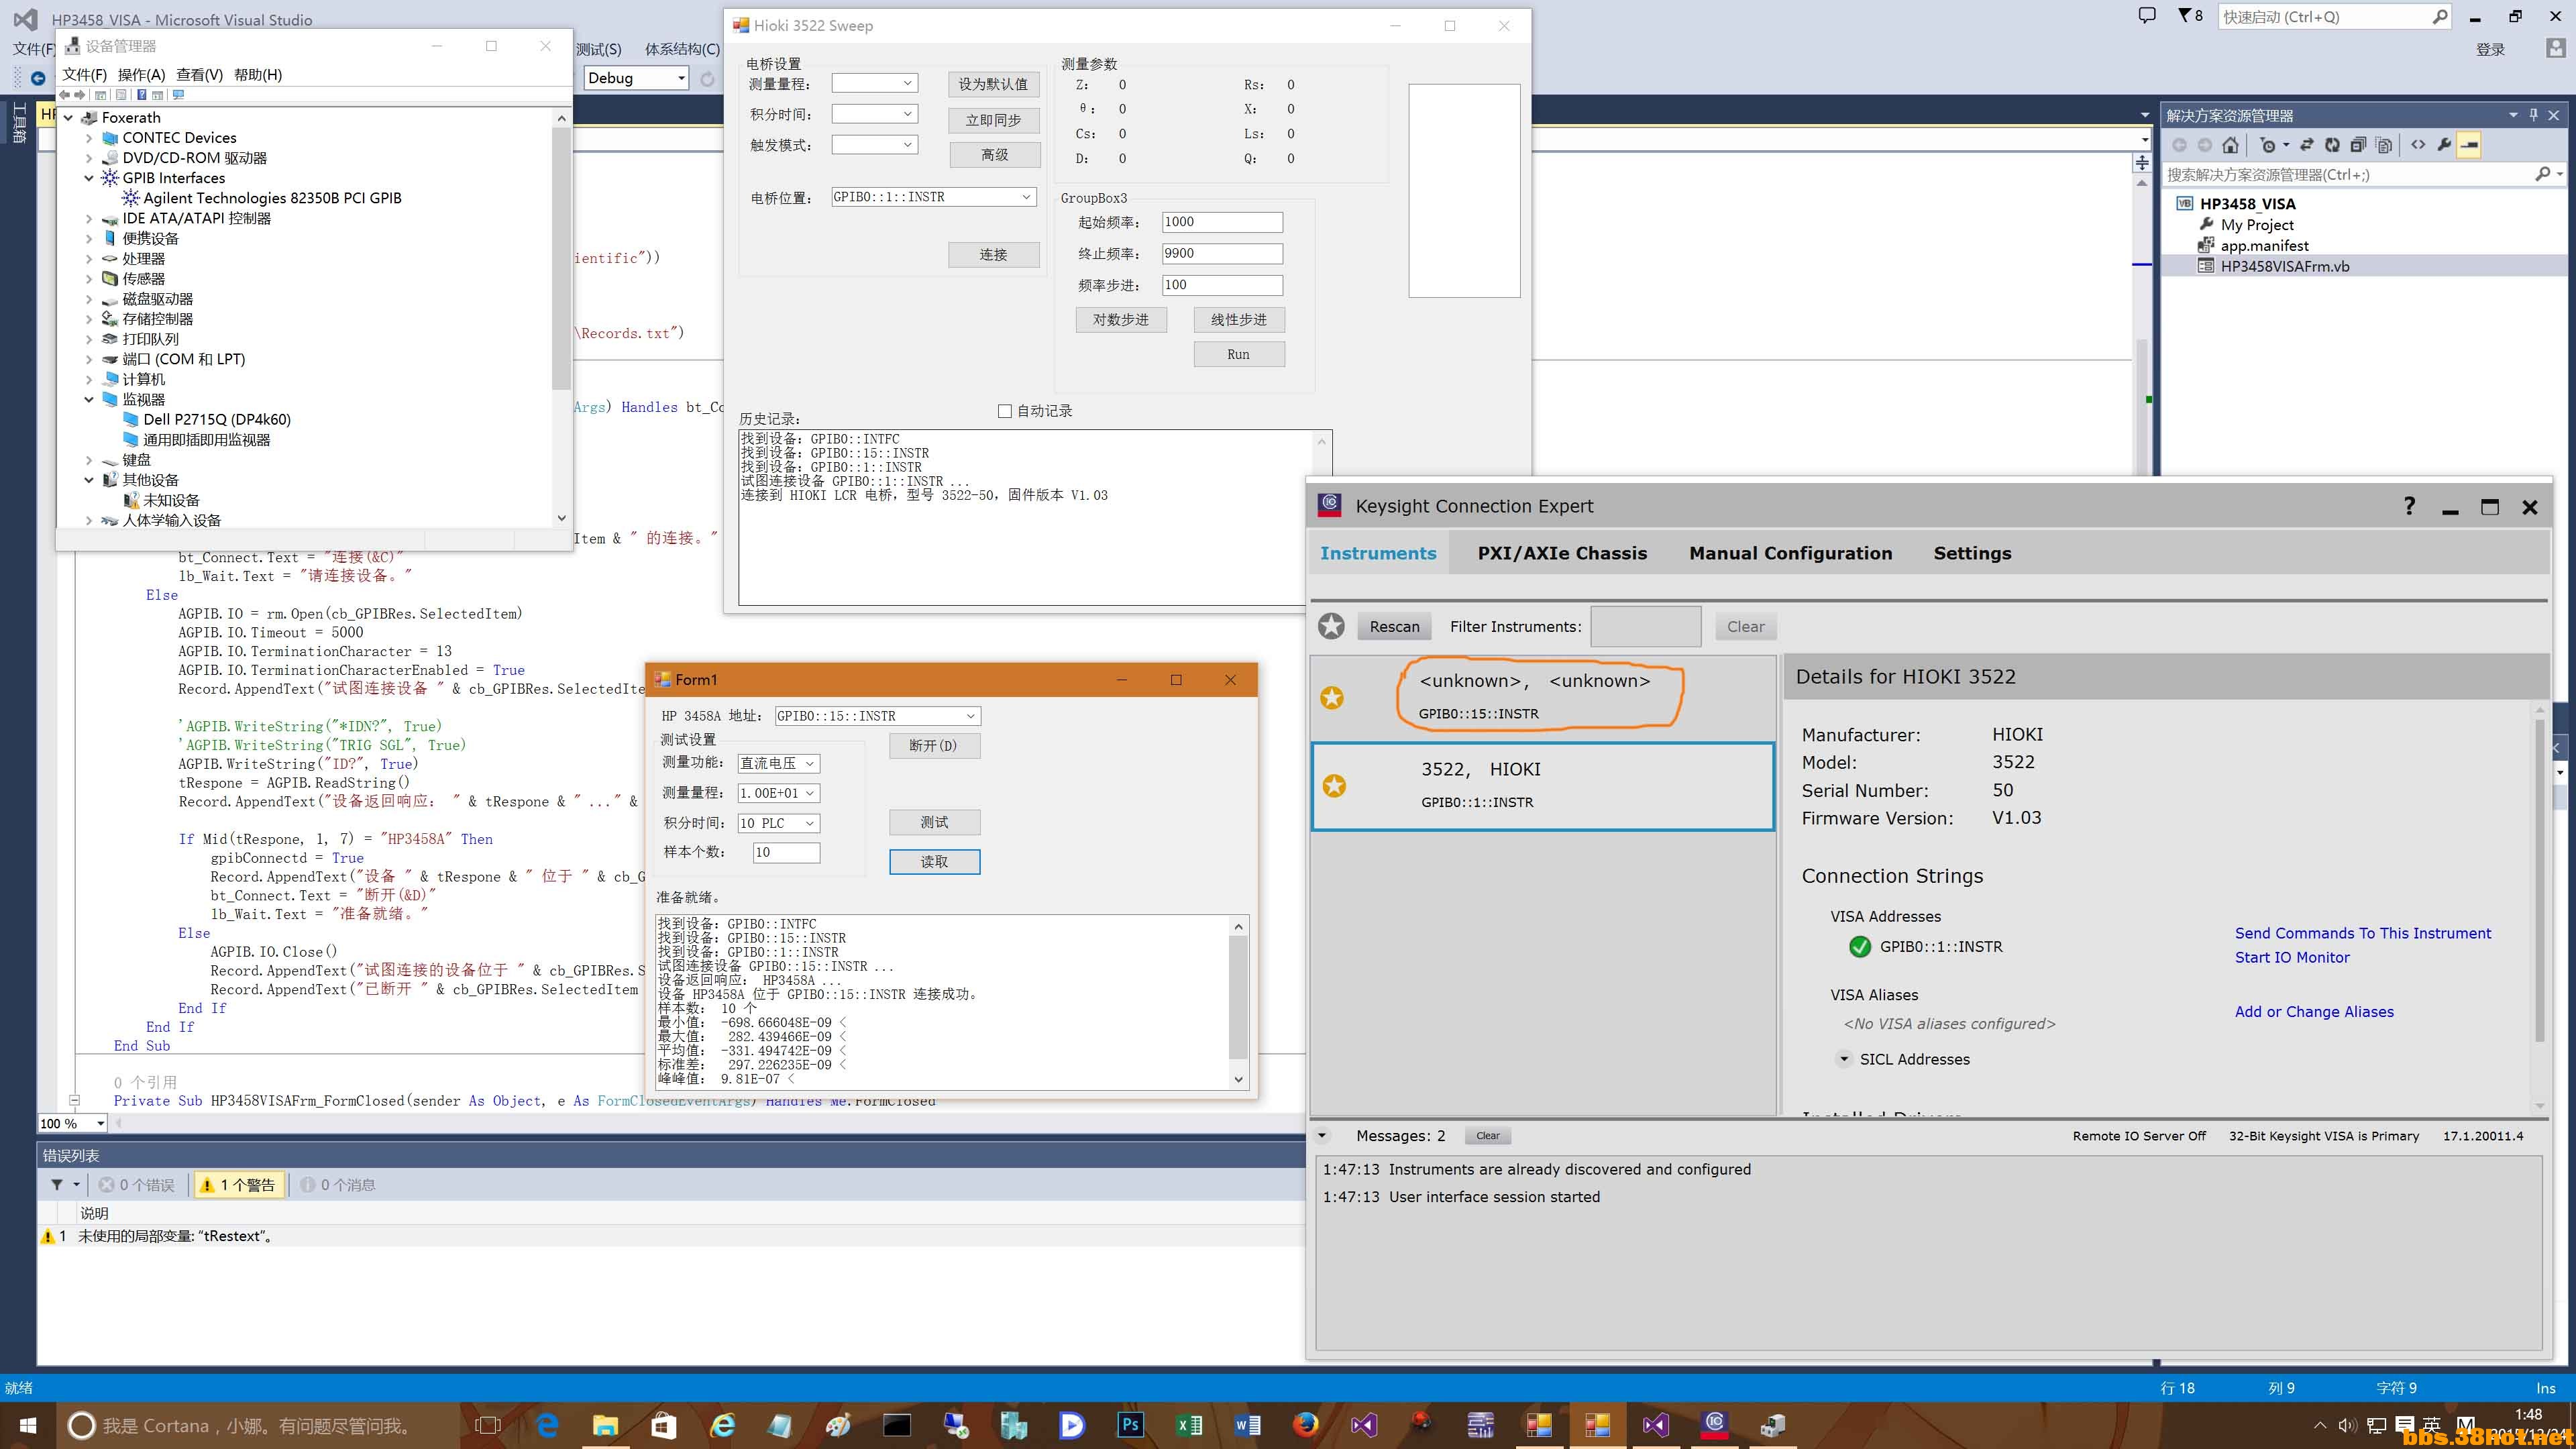Click Filter Instruments input field
The image size is (2576, 1449).
tap(1645, 627)
